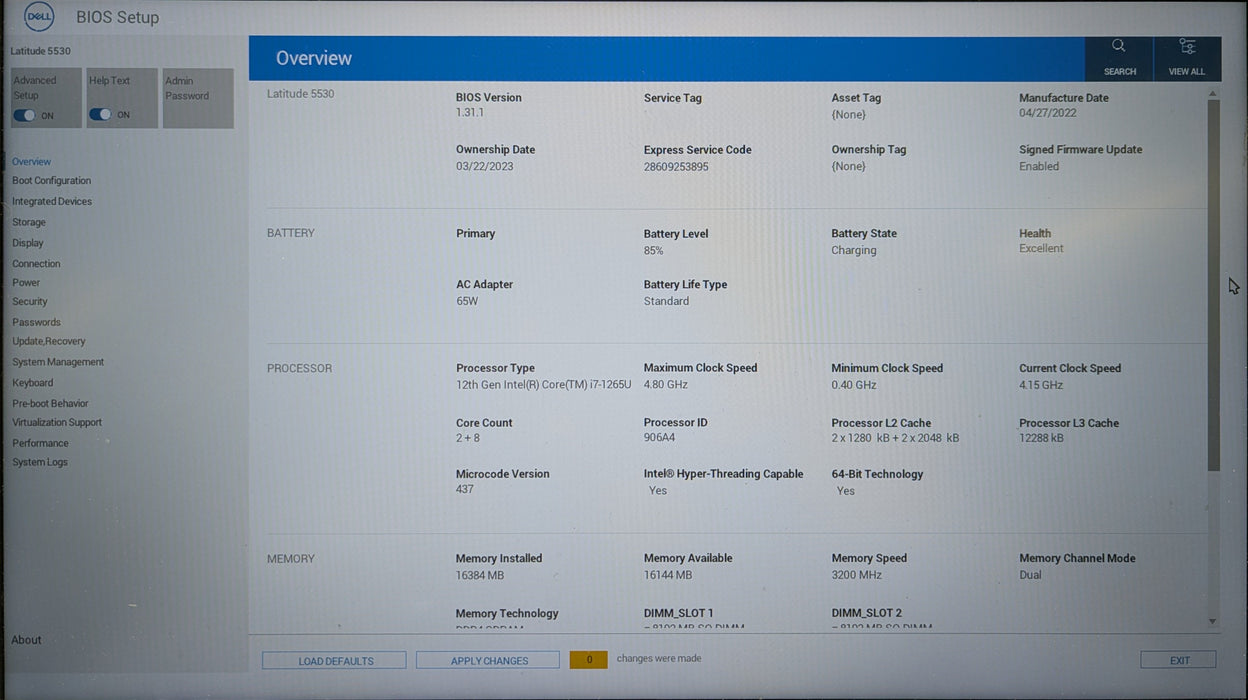Click Battery State Charging value
Screen dimensions: 1248x700
click(x=854, y=251)
